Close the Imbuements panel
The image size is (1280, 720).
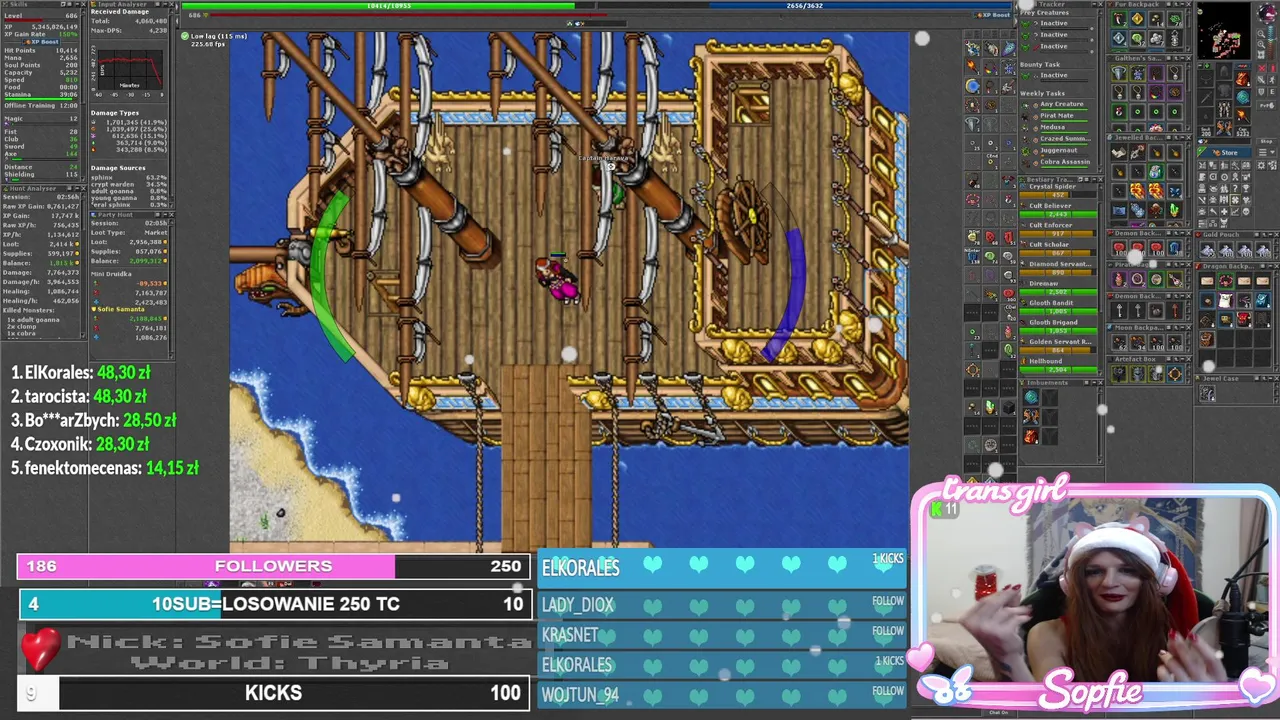[x=1100, y=383]
